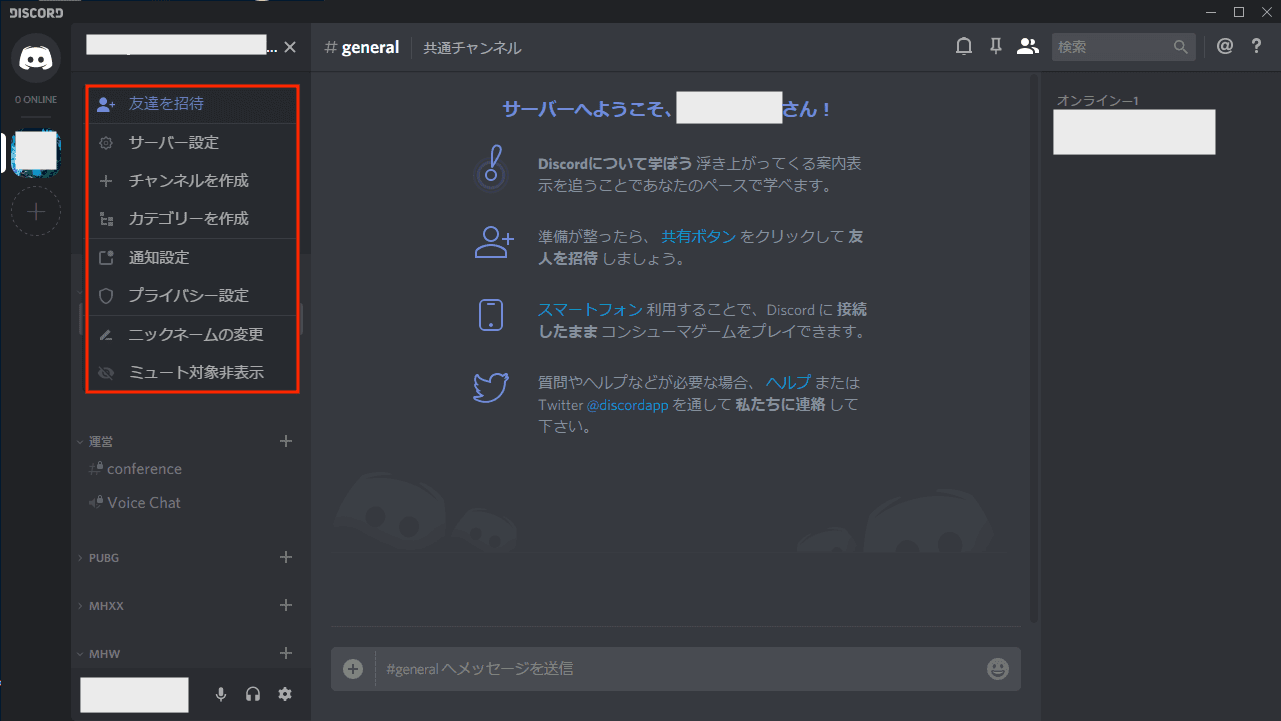
Task: Click the 共有ボタン link
Action: (699, 237)
